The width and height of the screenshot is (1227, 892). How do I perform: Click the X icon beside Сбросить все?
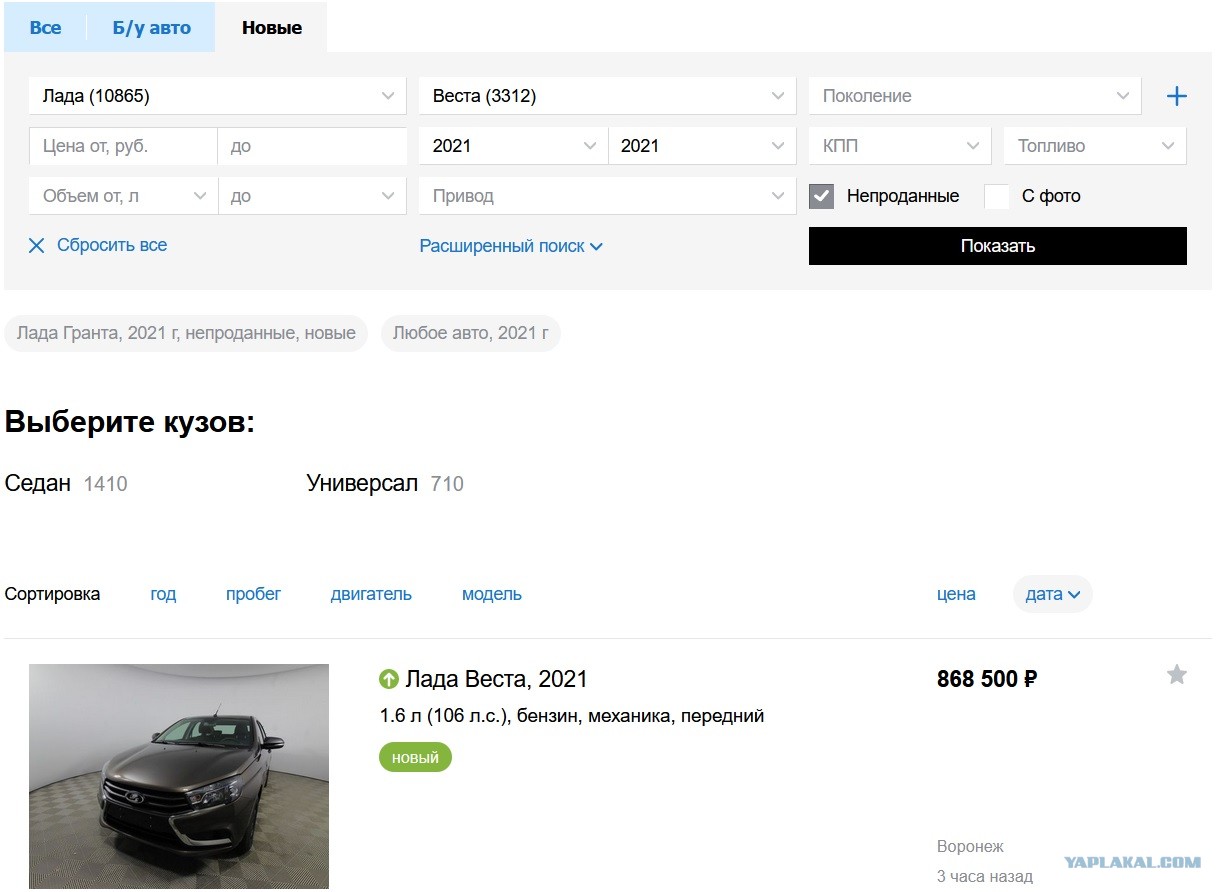pyautogui.click(x=37, y=246)
